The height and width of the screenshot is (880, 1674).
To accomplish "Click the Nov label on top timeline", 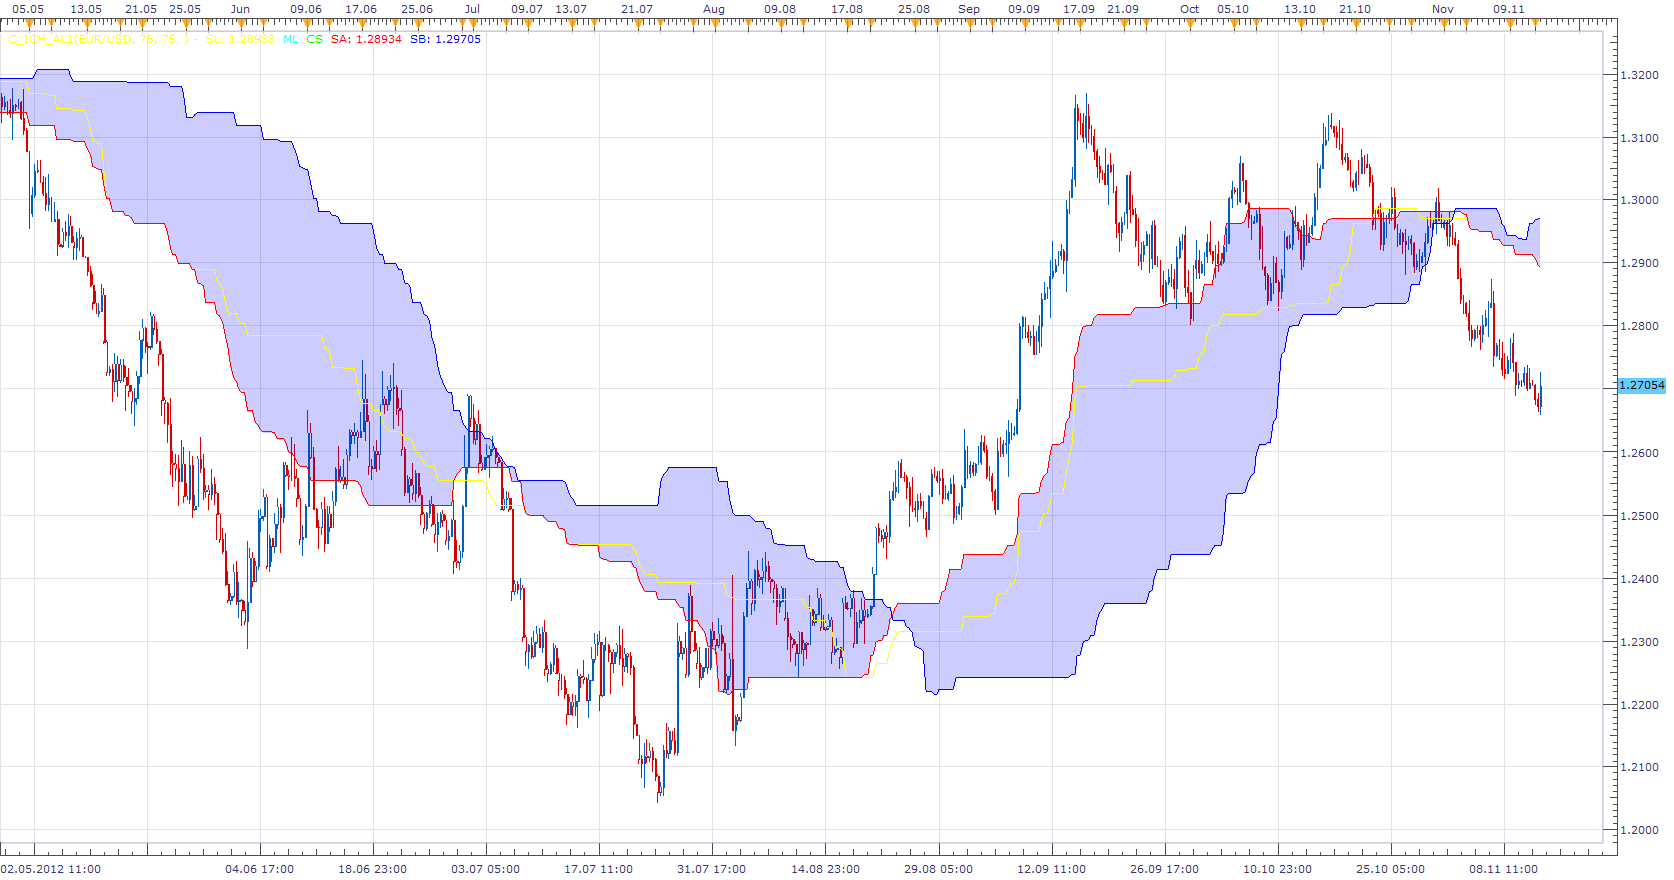I will pyautogui.click(x=1443, y=9).
